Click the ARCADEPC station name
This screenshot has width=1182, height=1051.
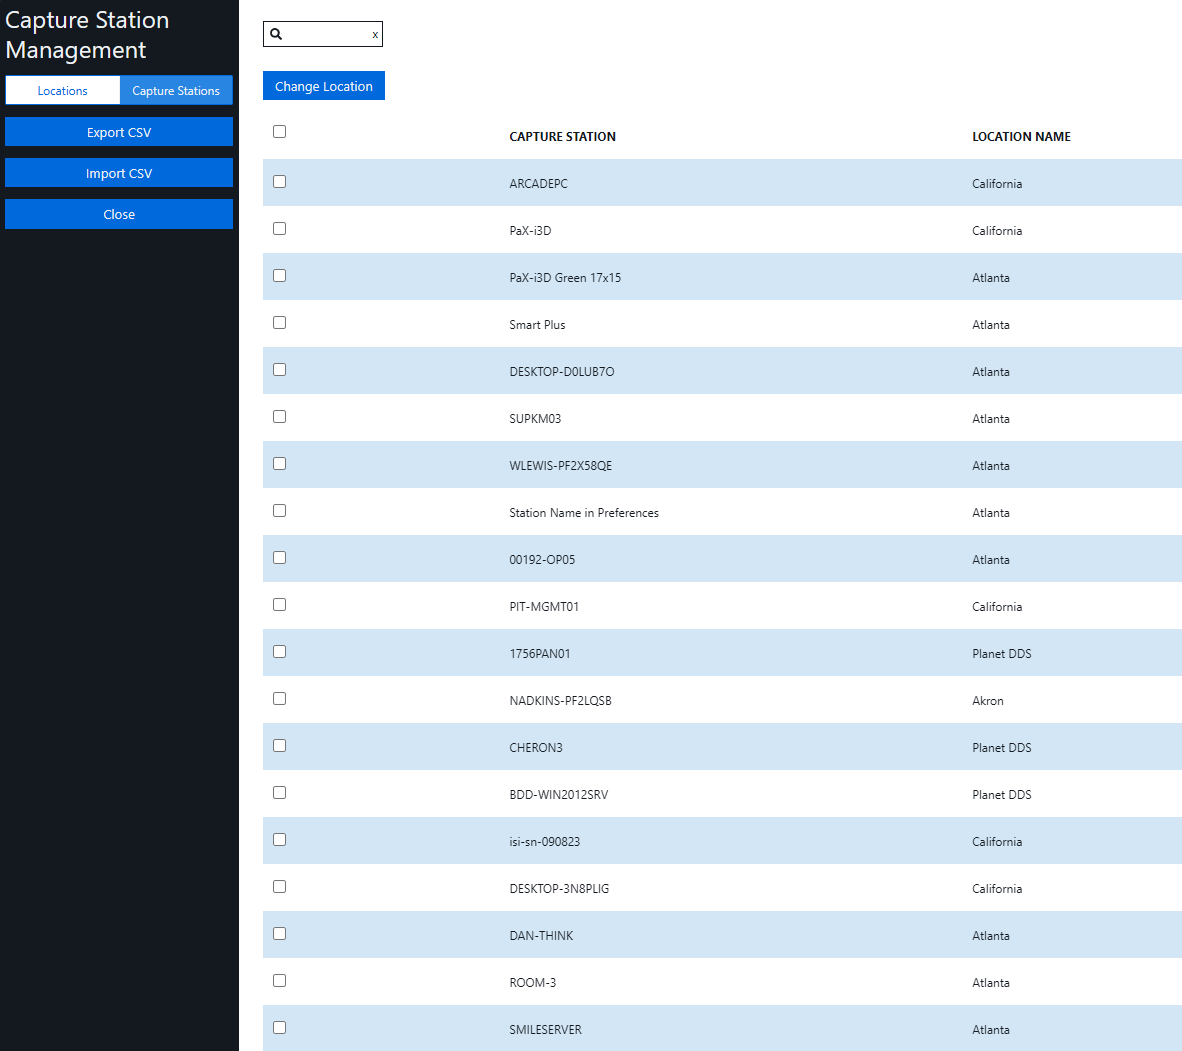[538, 184]
